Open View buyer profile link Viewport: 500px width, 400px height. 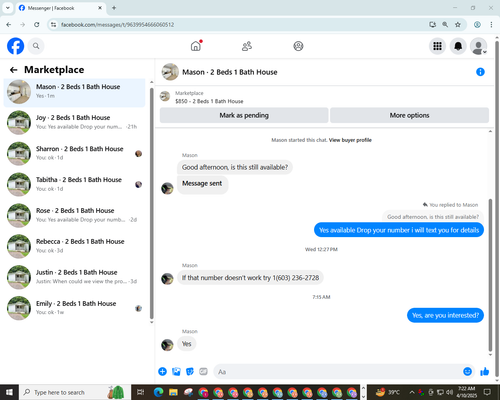pyautogui.click(x=350, y=140)
